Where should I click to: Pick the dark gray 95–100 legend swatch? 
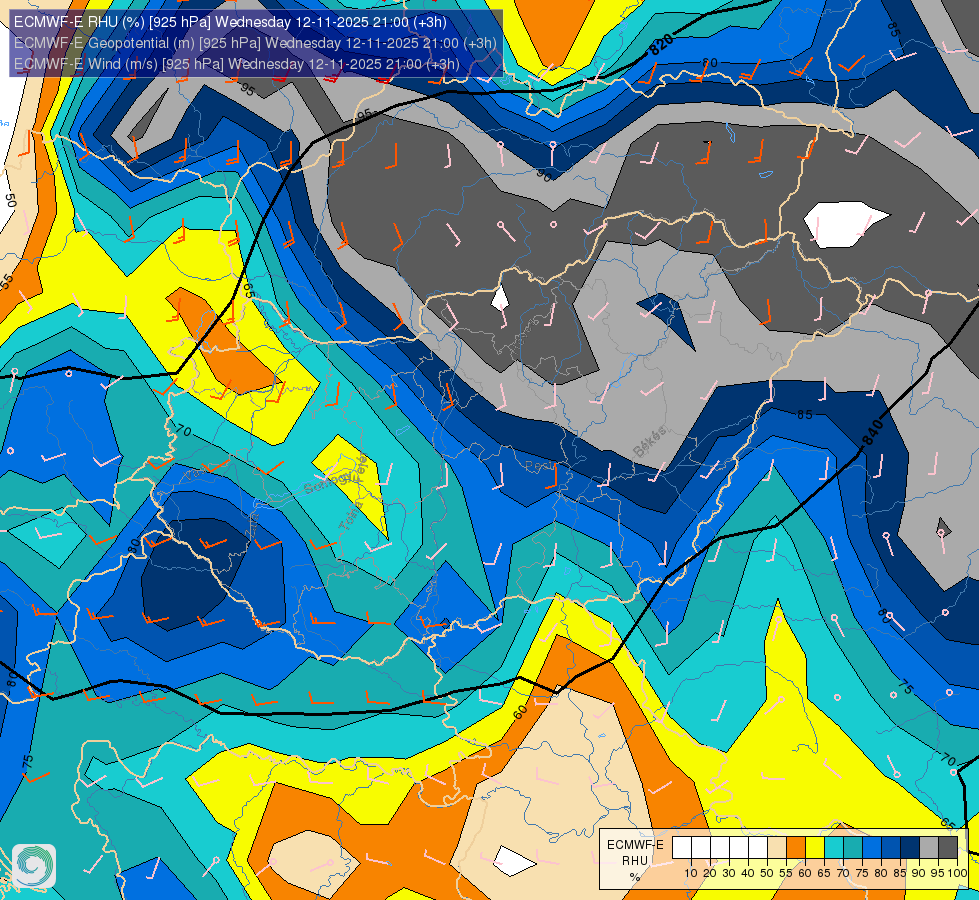948,847
